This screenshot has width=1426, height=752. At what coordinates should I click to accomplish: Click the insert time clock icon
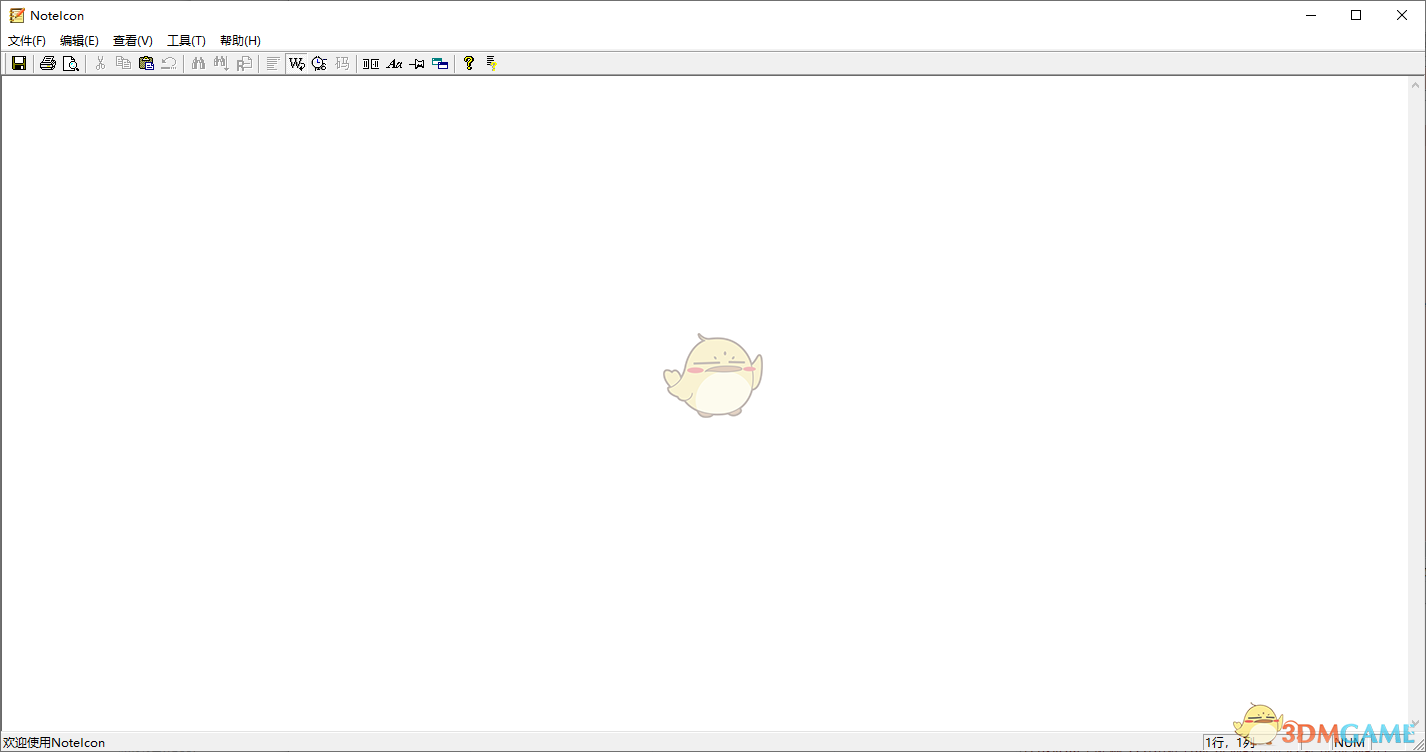coord(318,63)
